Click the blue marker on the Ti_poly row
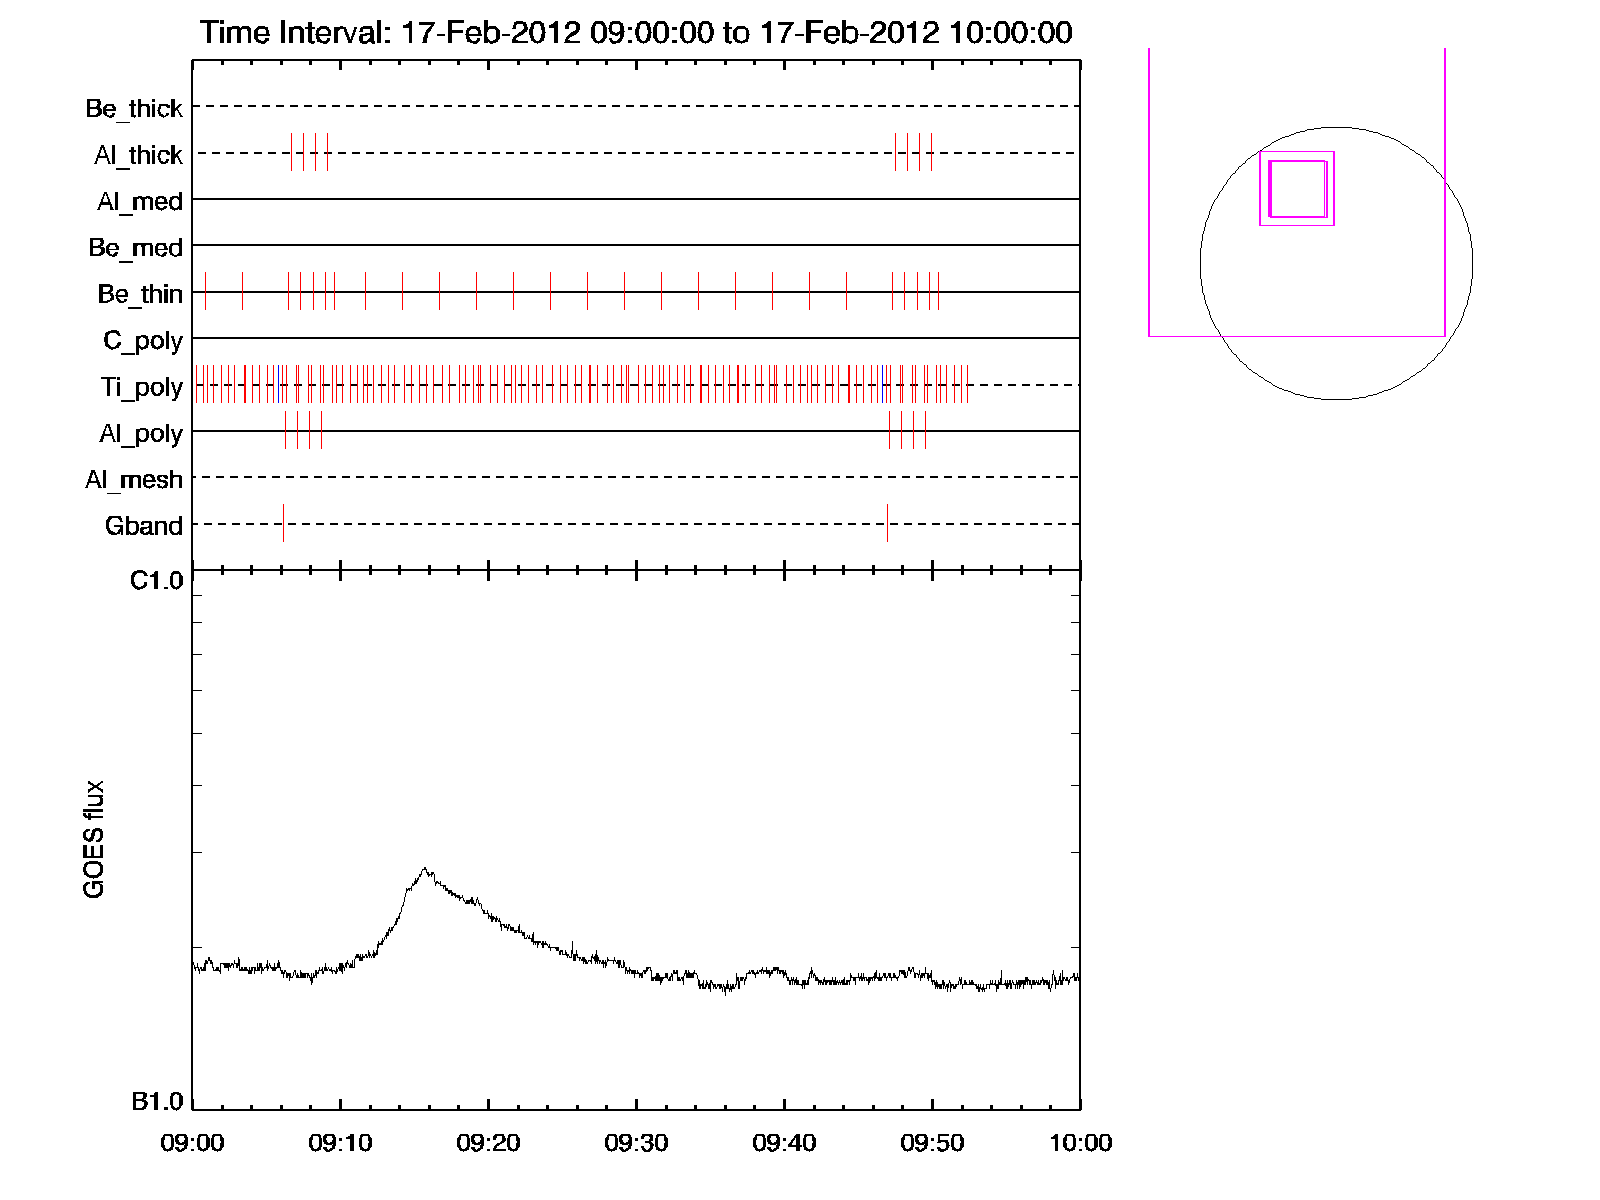The height and width of the screenshot is (1200, 1600). pyautogui.click(x=278, y=385)
